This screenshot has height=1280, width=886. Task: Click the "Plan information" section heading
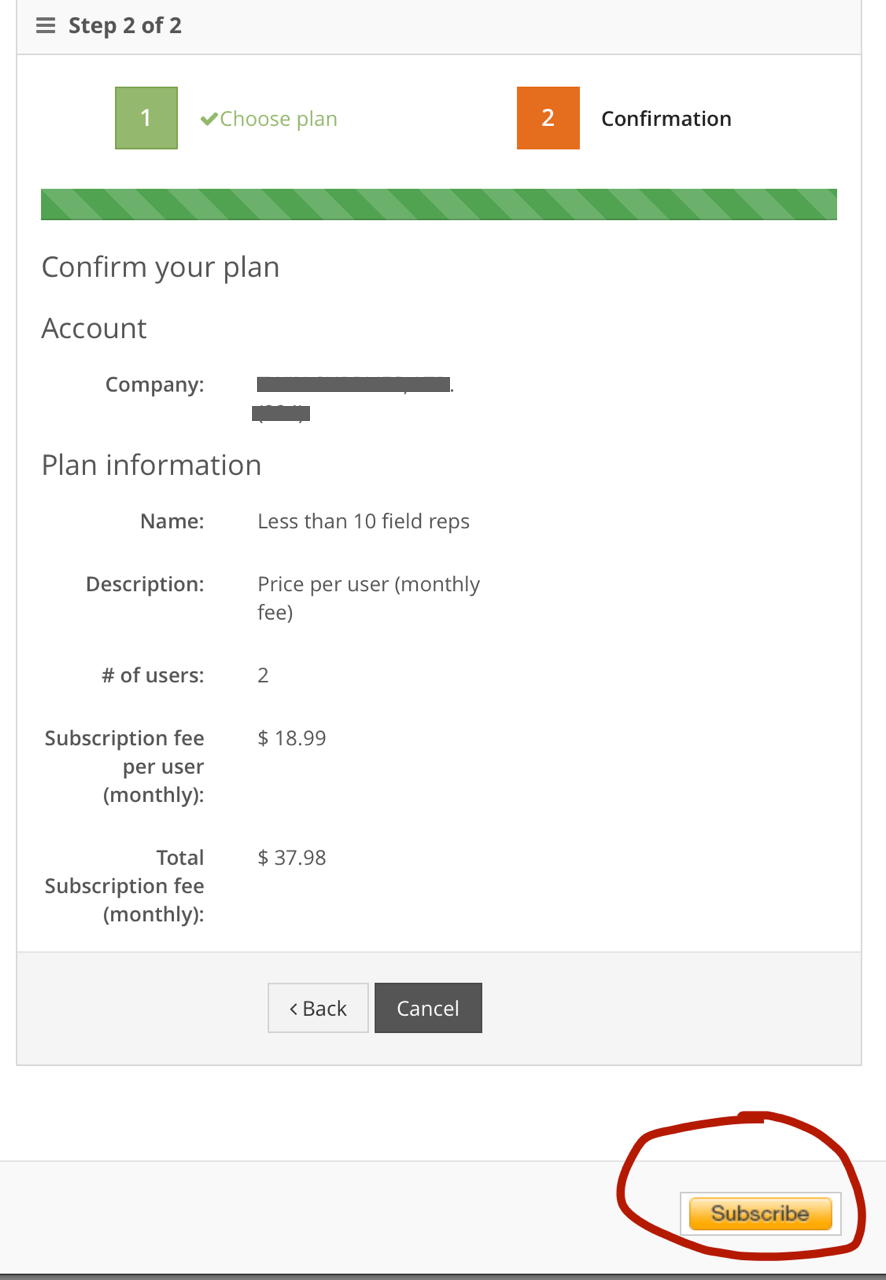151,465
